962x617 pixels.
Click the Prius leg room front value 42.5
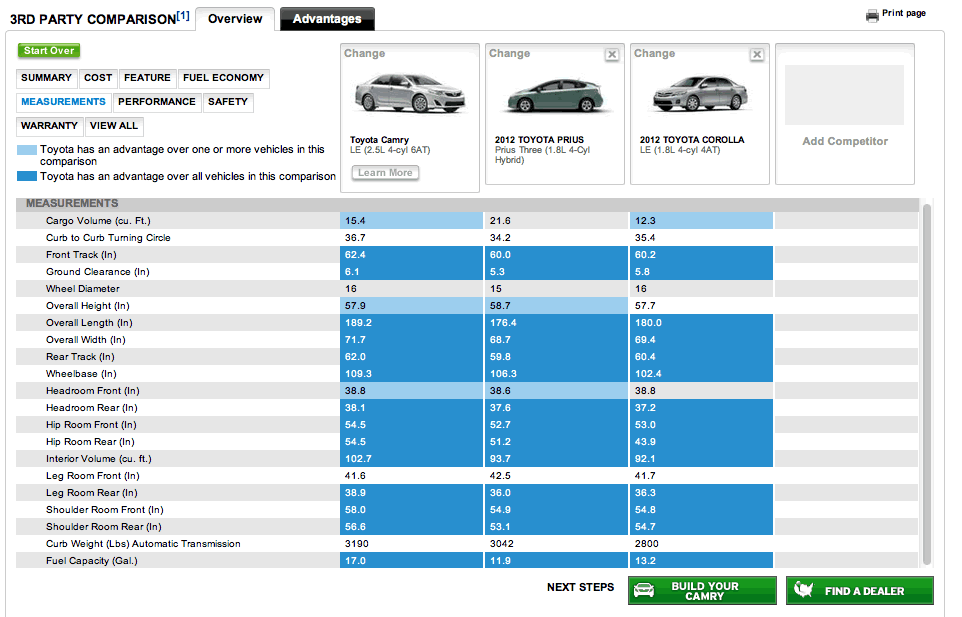500,476
